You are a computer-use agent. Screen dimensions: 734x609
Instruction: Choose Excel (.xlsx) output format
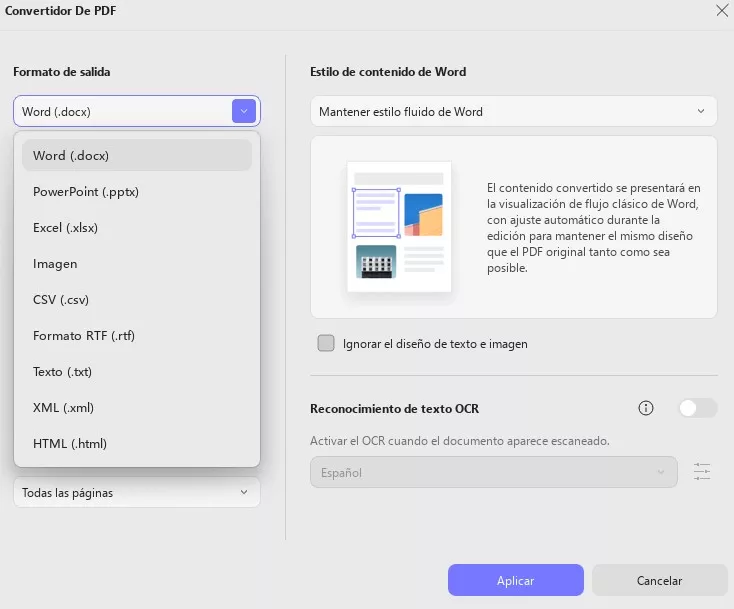(137, 228)
